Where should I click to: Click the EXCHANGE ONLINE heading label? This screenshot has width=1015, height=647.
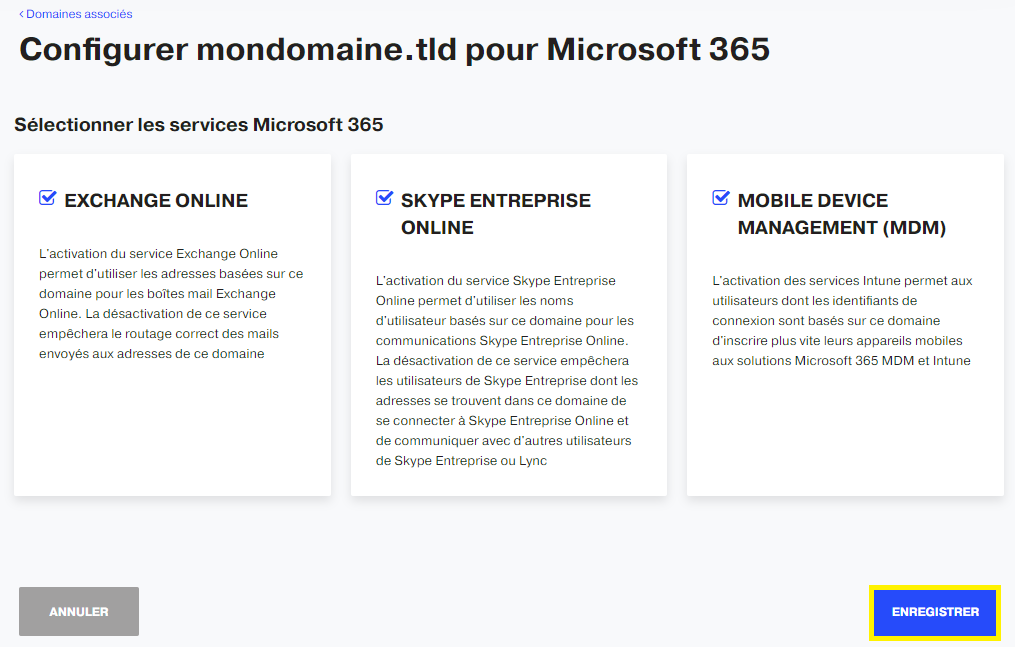(156, 201)
